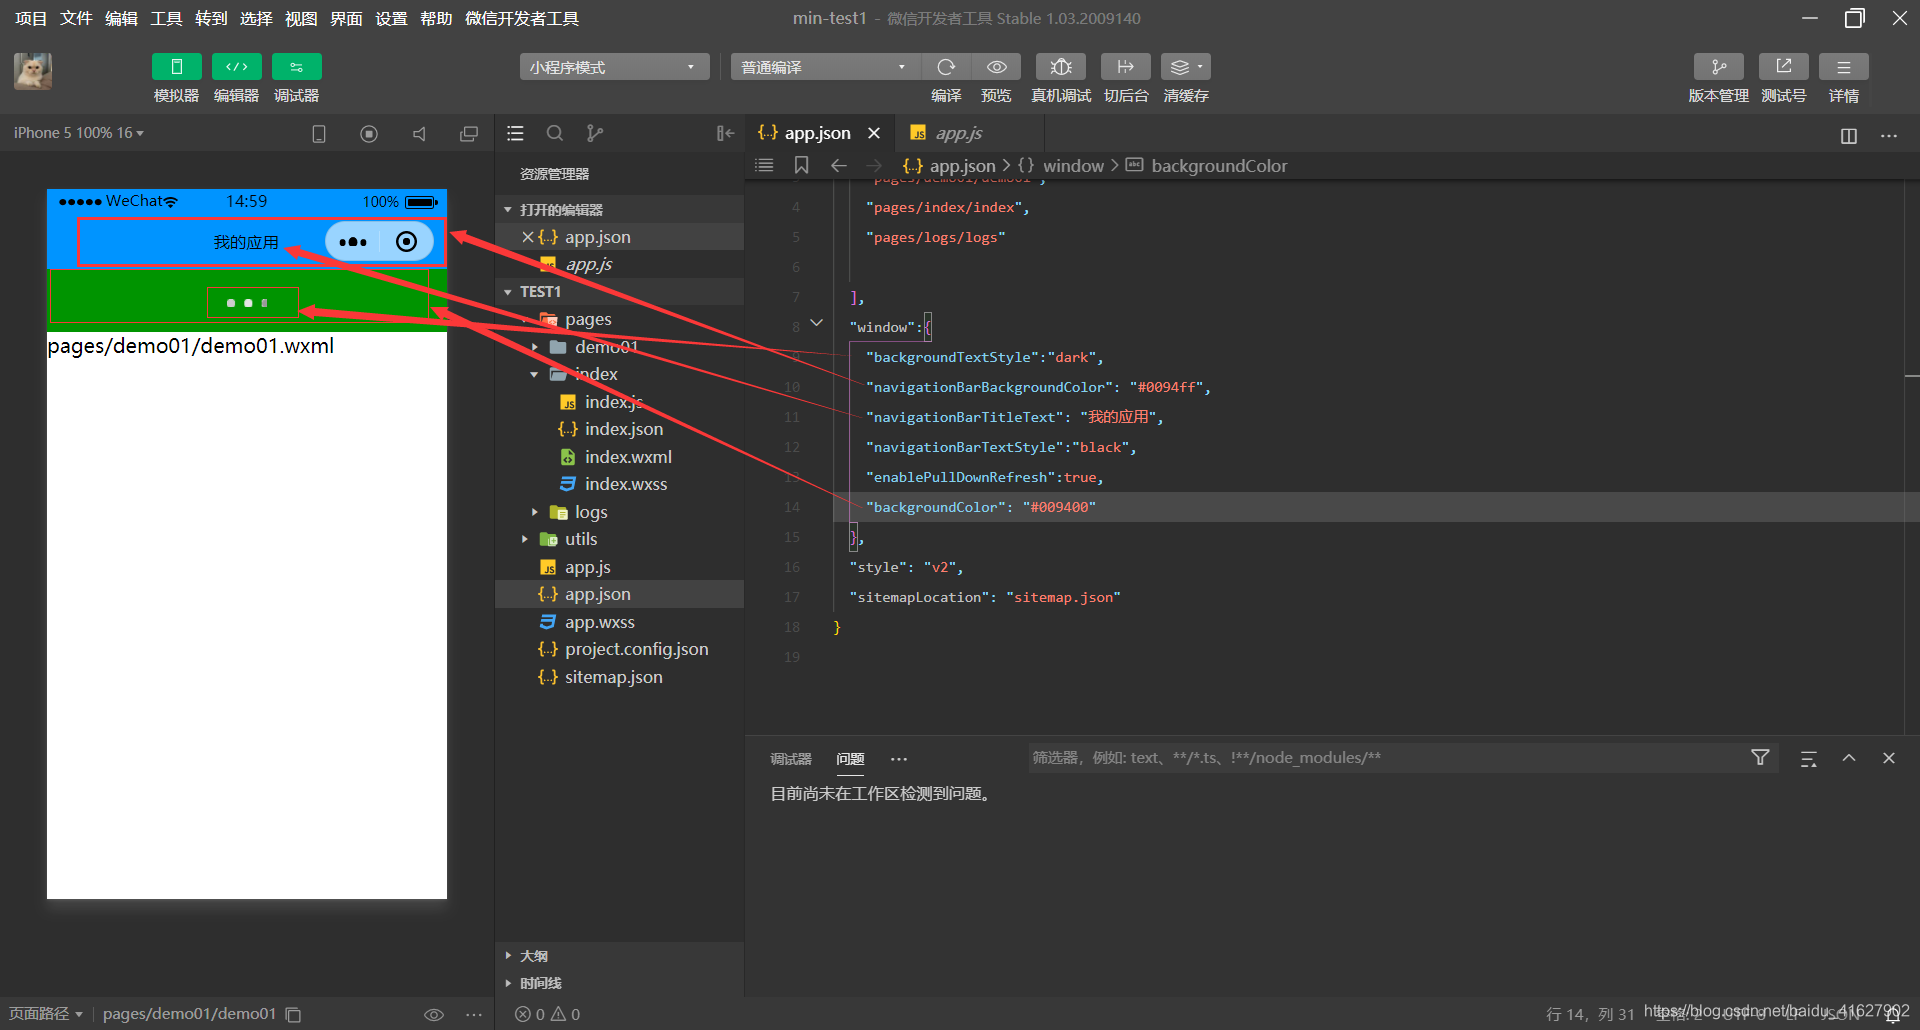The image size is (1920, 1030).
Task: Collapse the TEST1 project section
Action: pos(508,292)
